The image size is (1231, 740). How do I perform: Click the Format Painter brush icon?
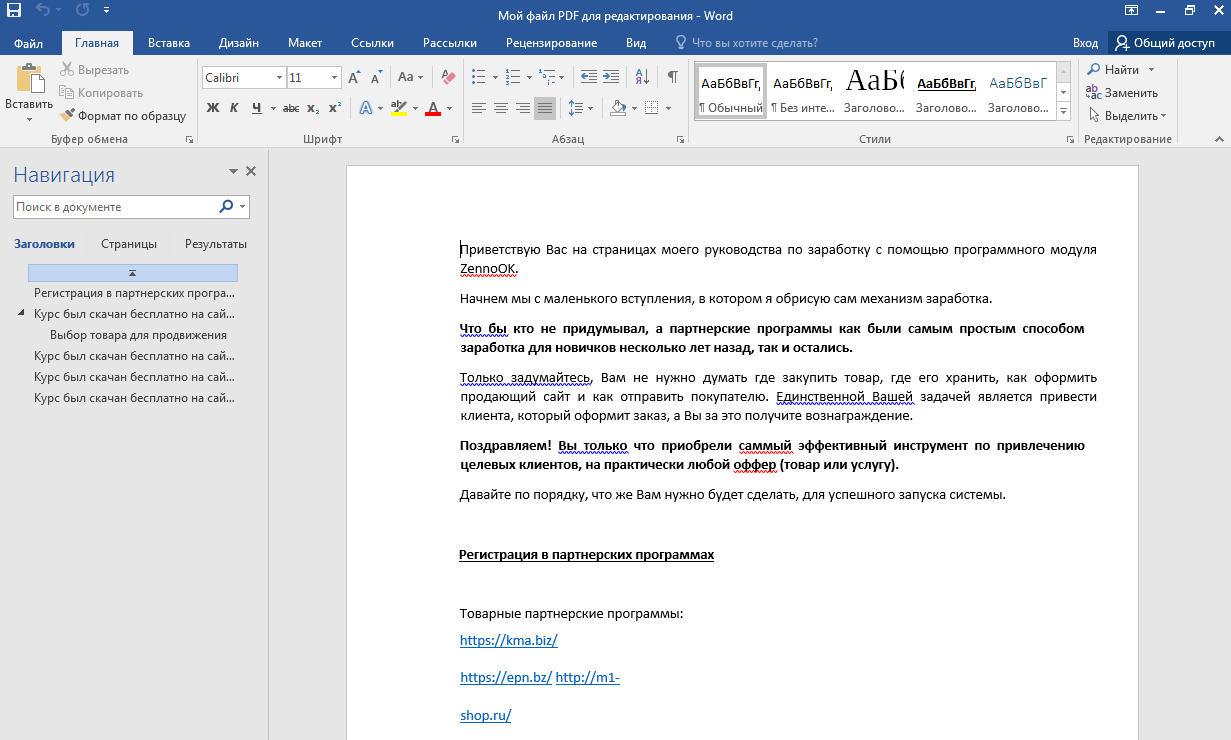coord(67,116)
